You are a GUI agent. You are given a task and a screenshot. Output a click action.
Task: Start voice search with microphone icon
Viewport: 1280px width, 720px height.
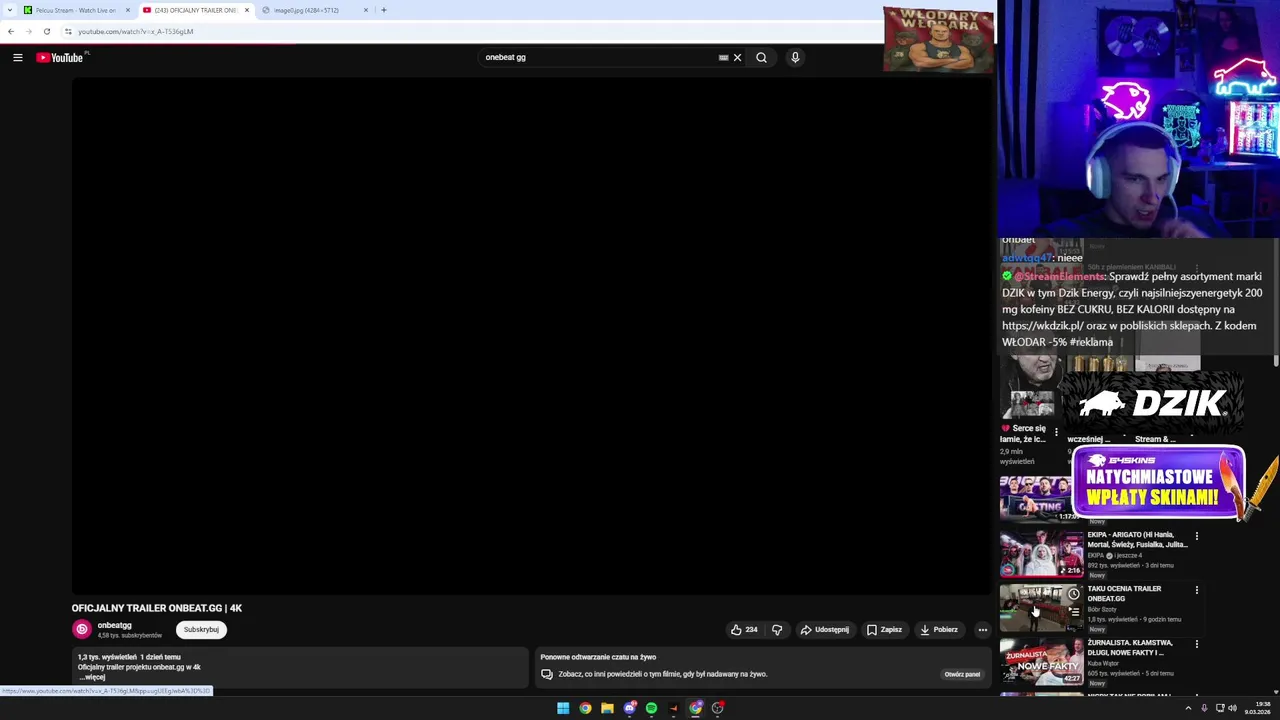pos(795,57)
